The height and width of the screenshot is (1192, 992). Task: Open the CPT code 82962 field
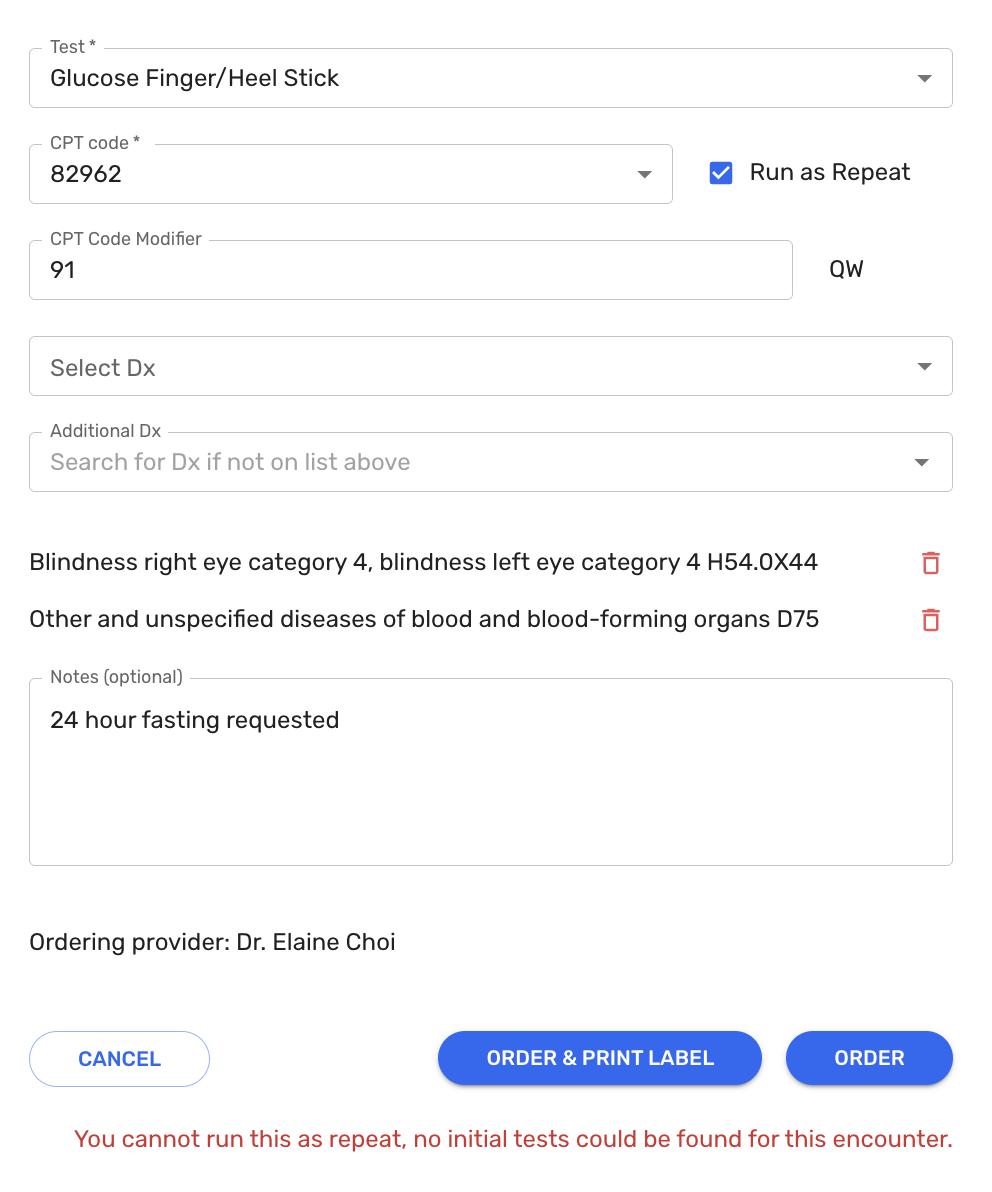(x=330, y=175)
